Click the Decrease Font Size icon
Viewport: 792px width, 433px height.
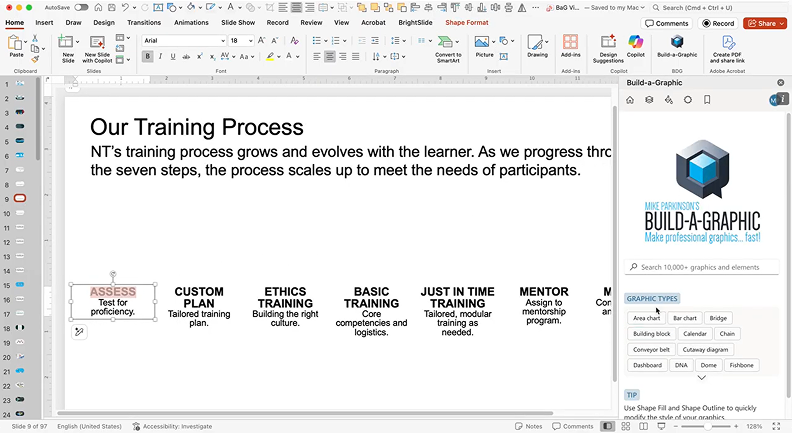pyautogui.click(x=275, y=40)
